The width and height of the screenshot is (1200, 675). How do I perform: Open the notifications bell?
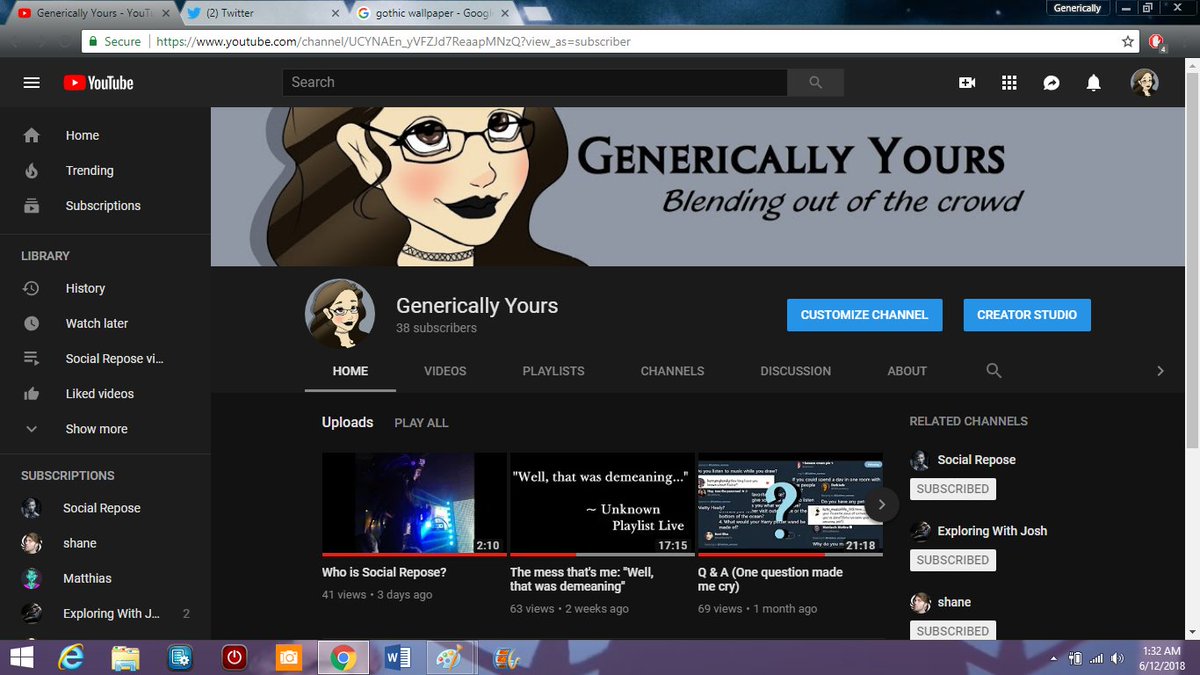[1094, 83]
